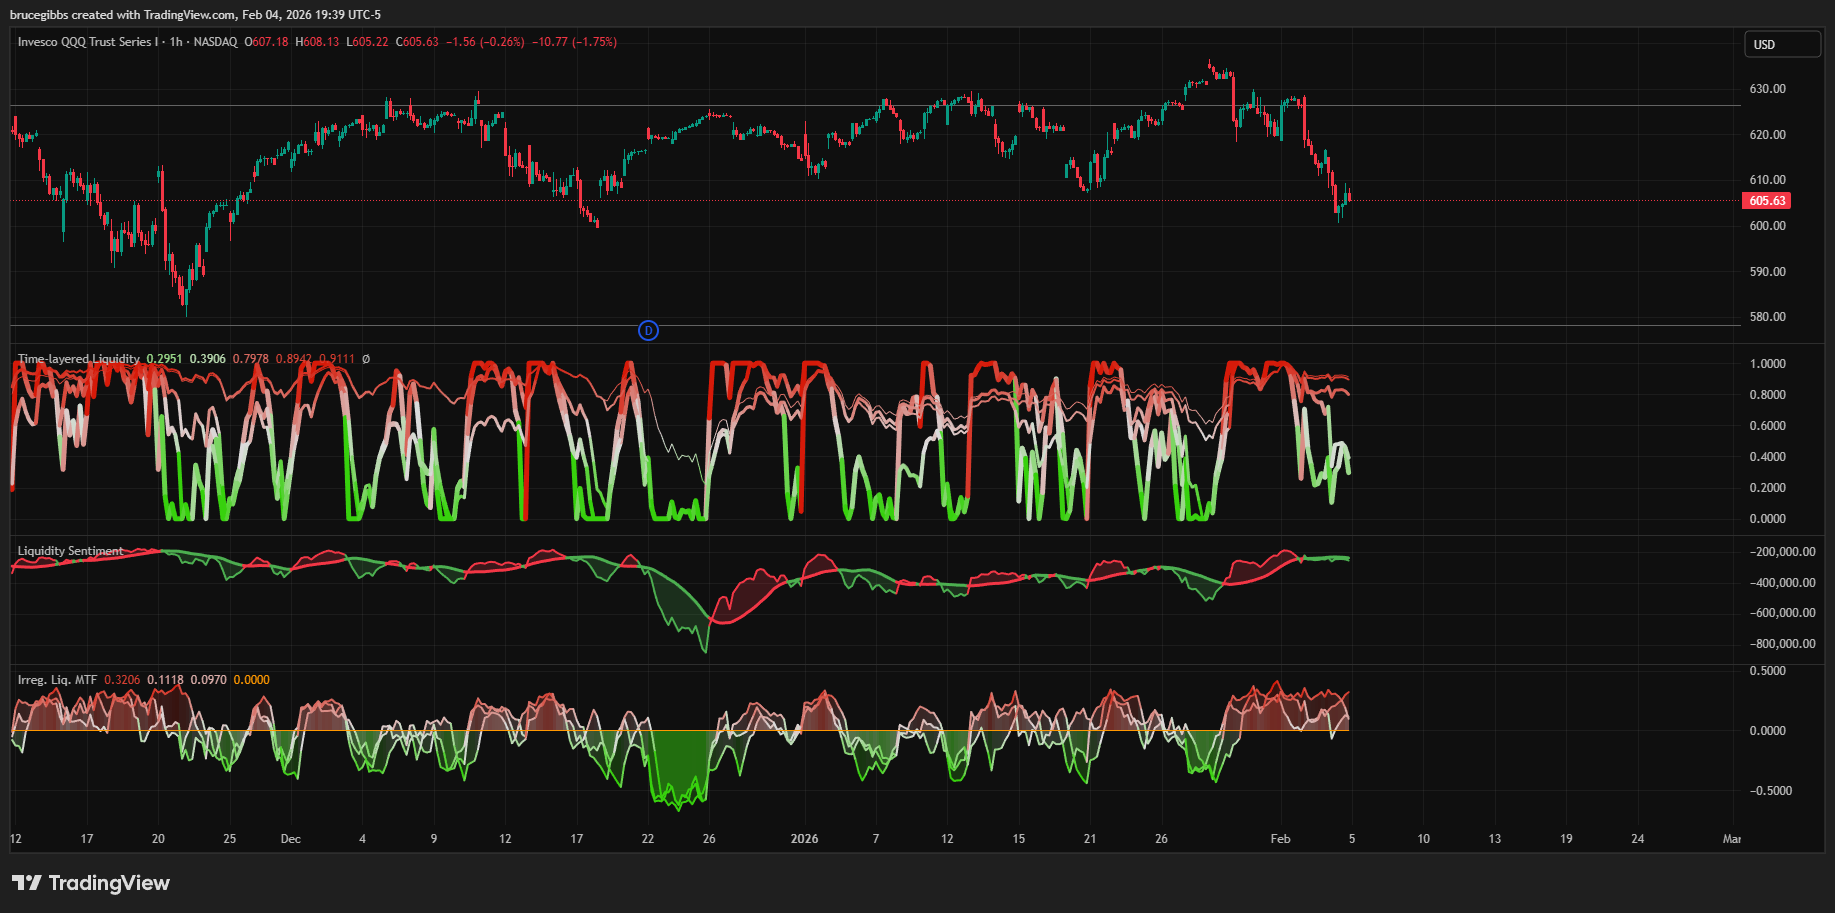
Task: Click the -800,000.00 Liquidity Sentiment scale label
Action: click(1782, 644)
